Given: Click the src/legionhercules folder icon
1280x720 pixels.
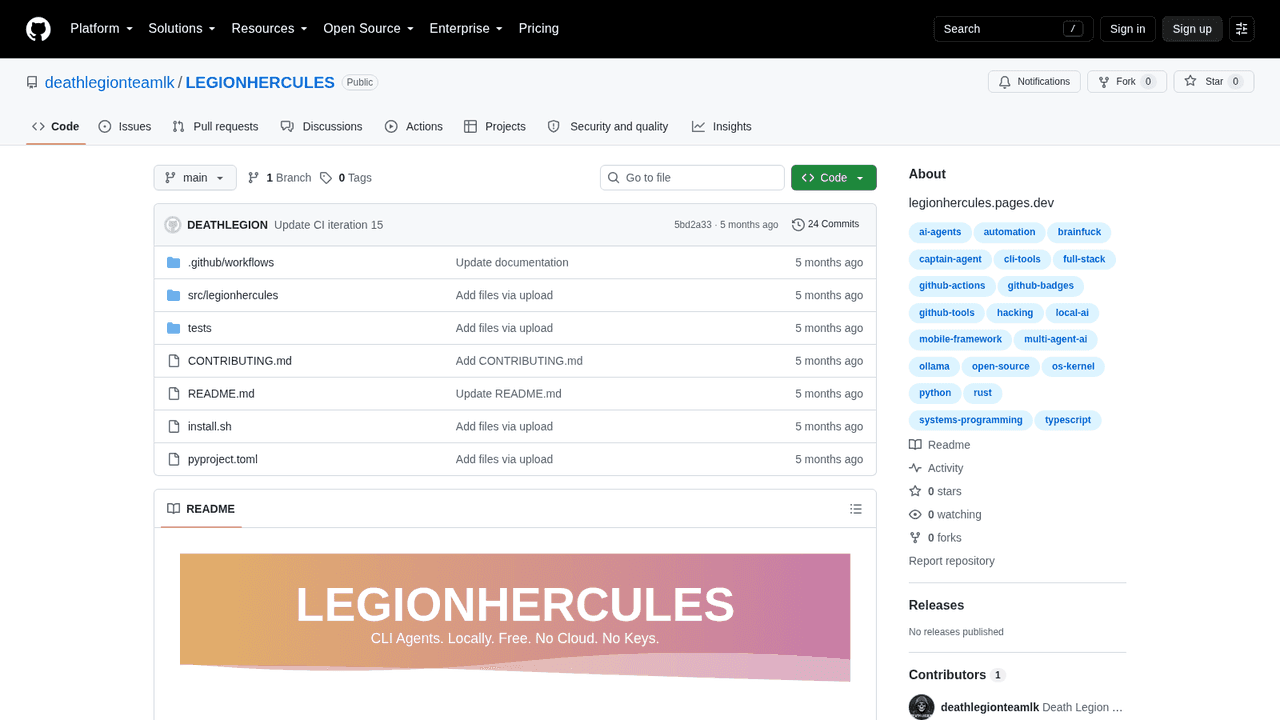Looking at the screenshot, I should (x=174, y=296).
